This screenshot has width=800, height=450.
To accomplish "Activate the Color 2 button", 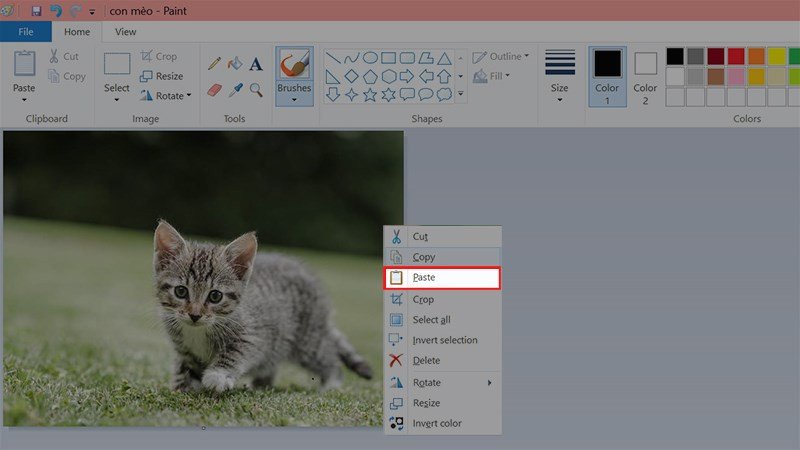I will (x=646, y=76).
